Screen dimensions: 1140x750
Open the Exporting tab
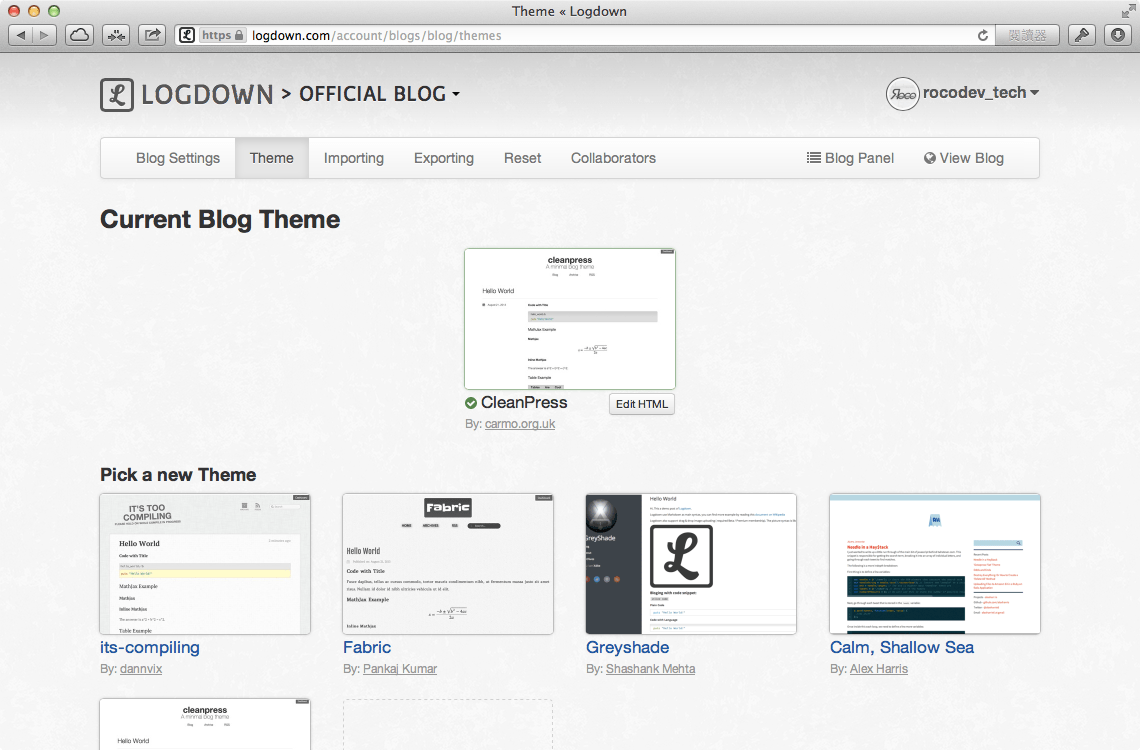click(x=443, y=158)
